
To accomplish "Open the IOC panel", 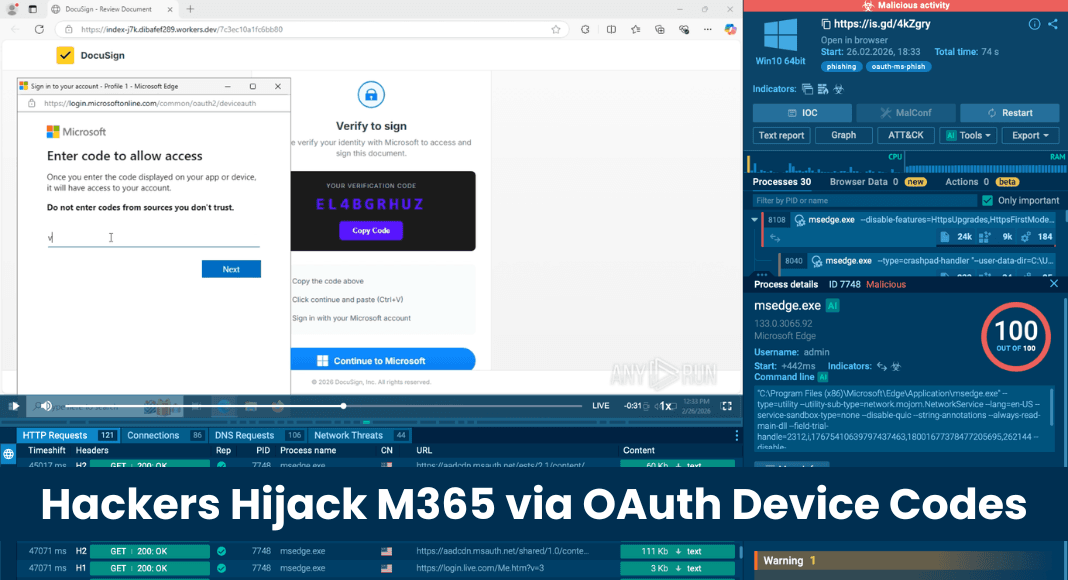I will pyautogui.click(x=802, y=112).
